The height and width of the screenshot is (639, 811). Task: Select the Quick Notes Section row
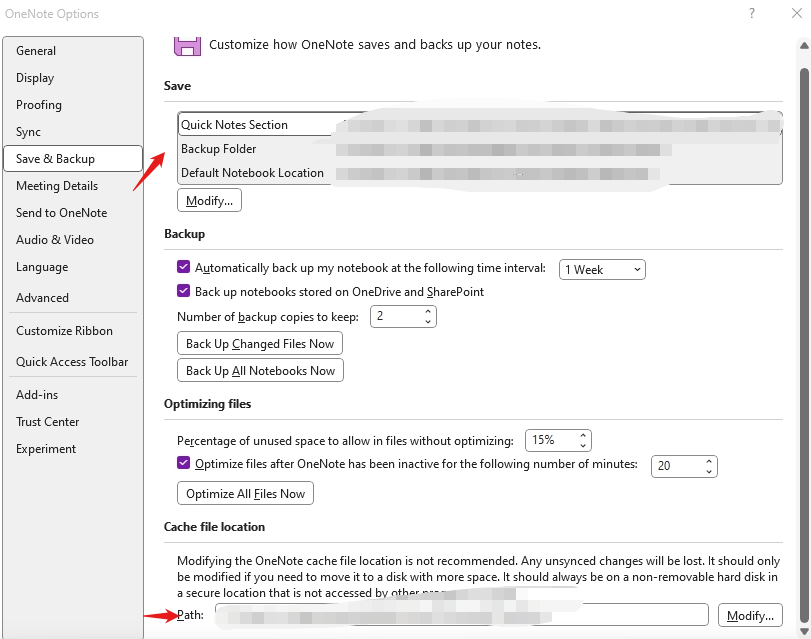(x=479, y=125)
